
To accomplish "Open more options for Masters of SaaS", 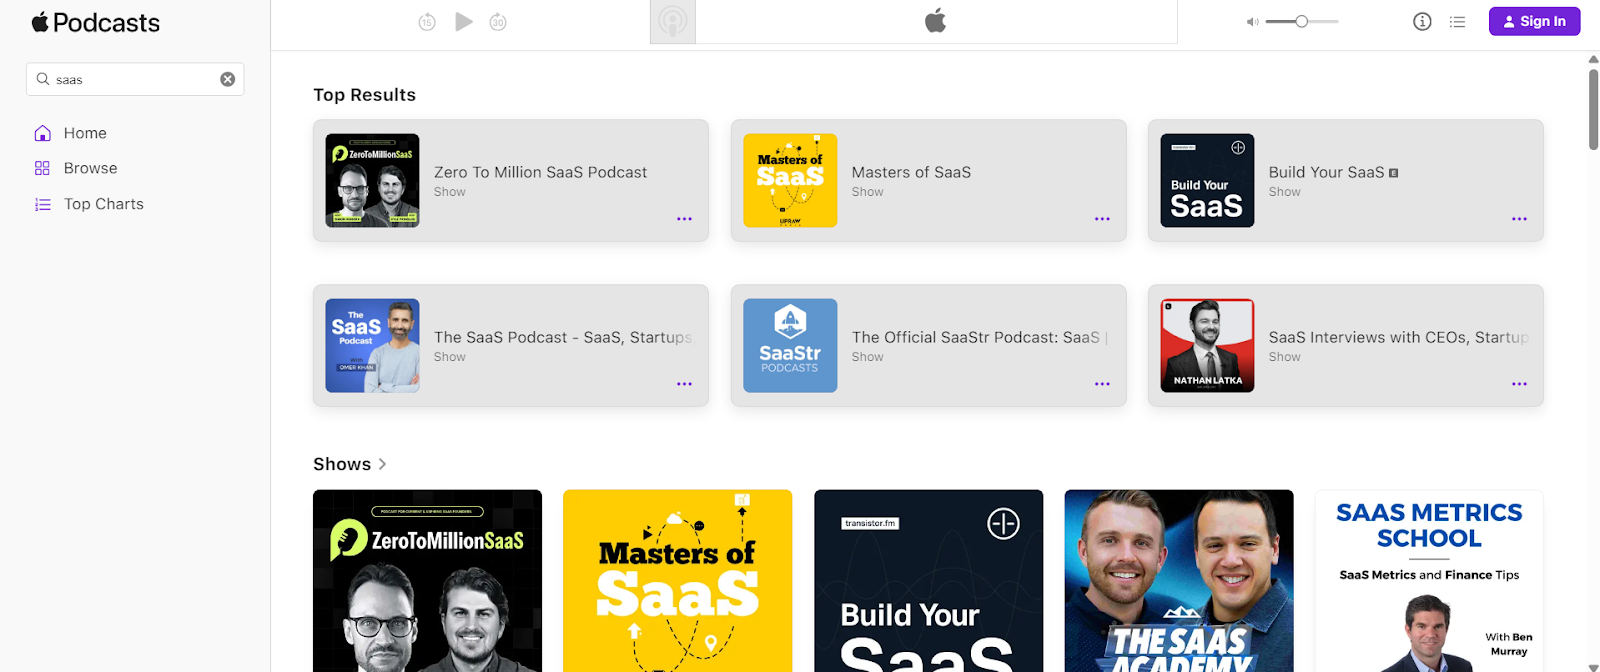I will 1102,219.
